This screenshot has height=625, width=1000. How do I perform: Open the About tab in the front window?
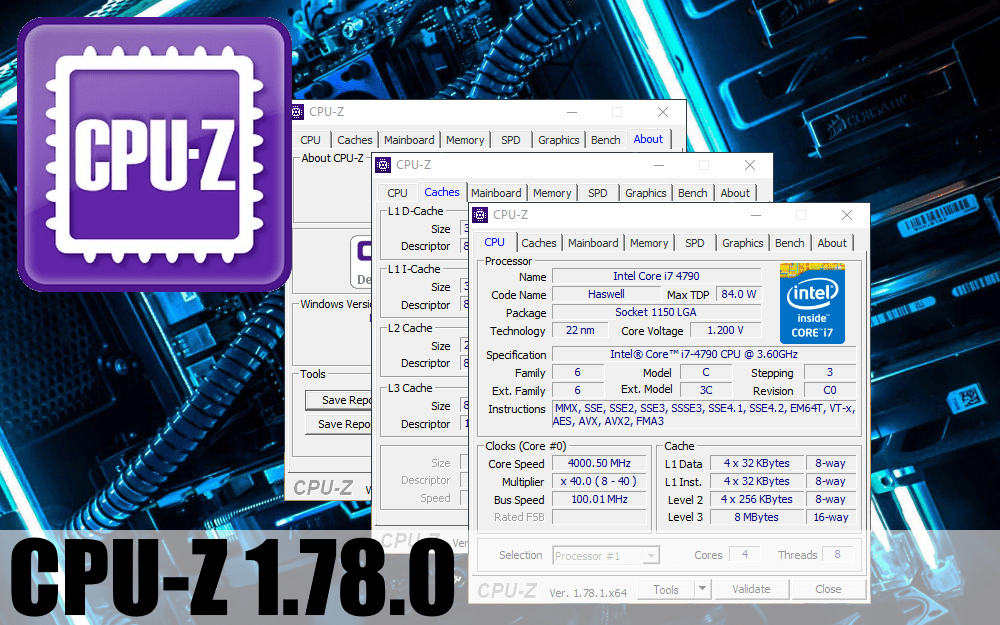832,243
